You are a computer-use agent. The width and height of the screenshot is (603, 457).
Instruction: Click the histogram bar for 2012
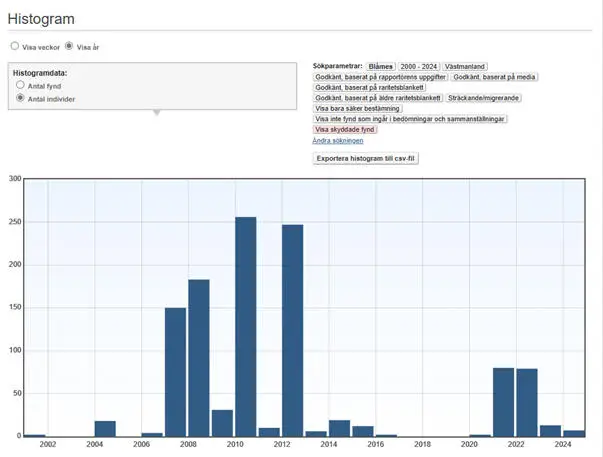point(292,330)
